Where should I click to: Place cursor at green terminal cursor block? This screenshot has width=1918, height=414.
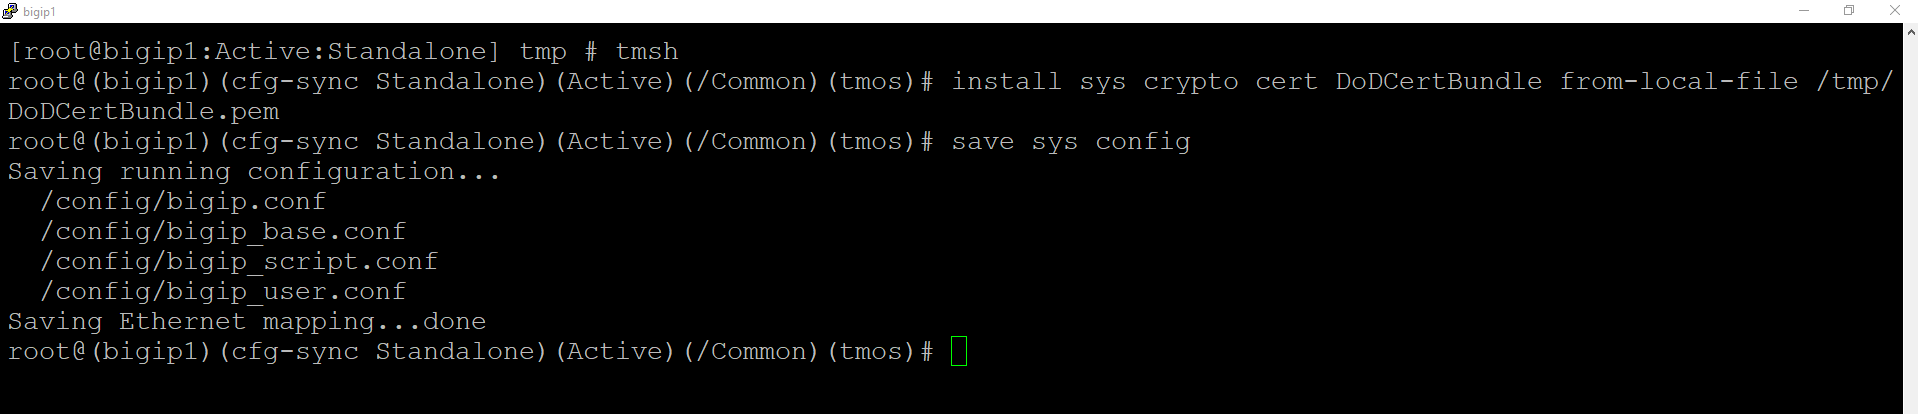point(959,351)
